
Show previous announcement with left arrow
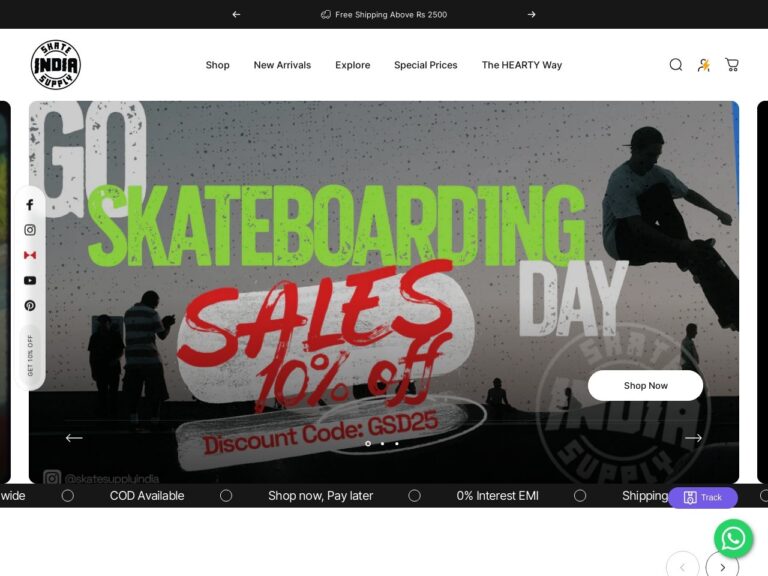tap(236, 15)
